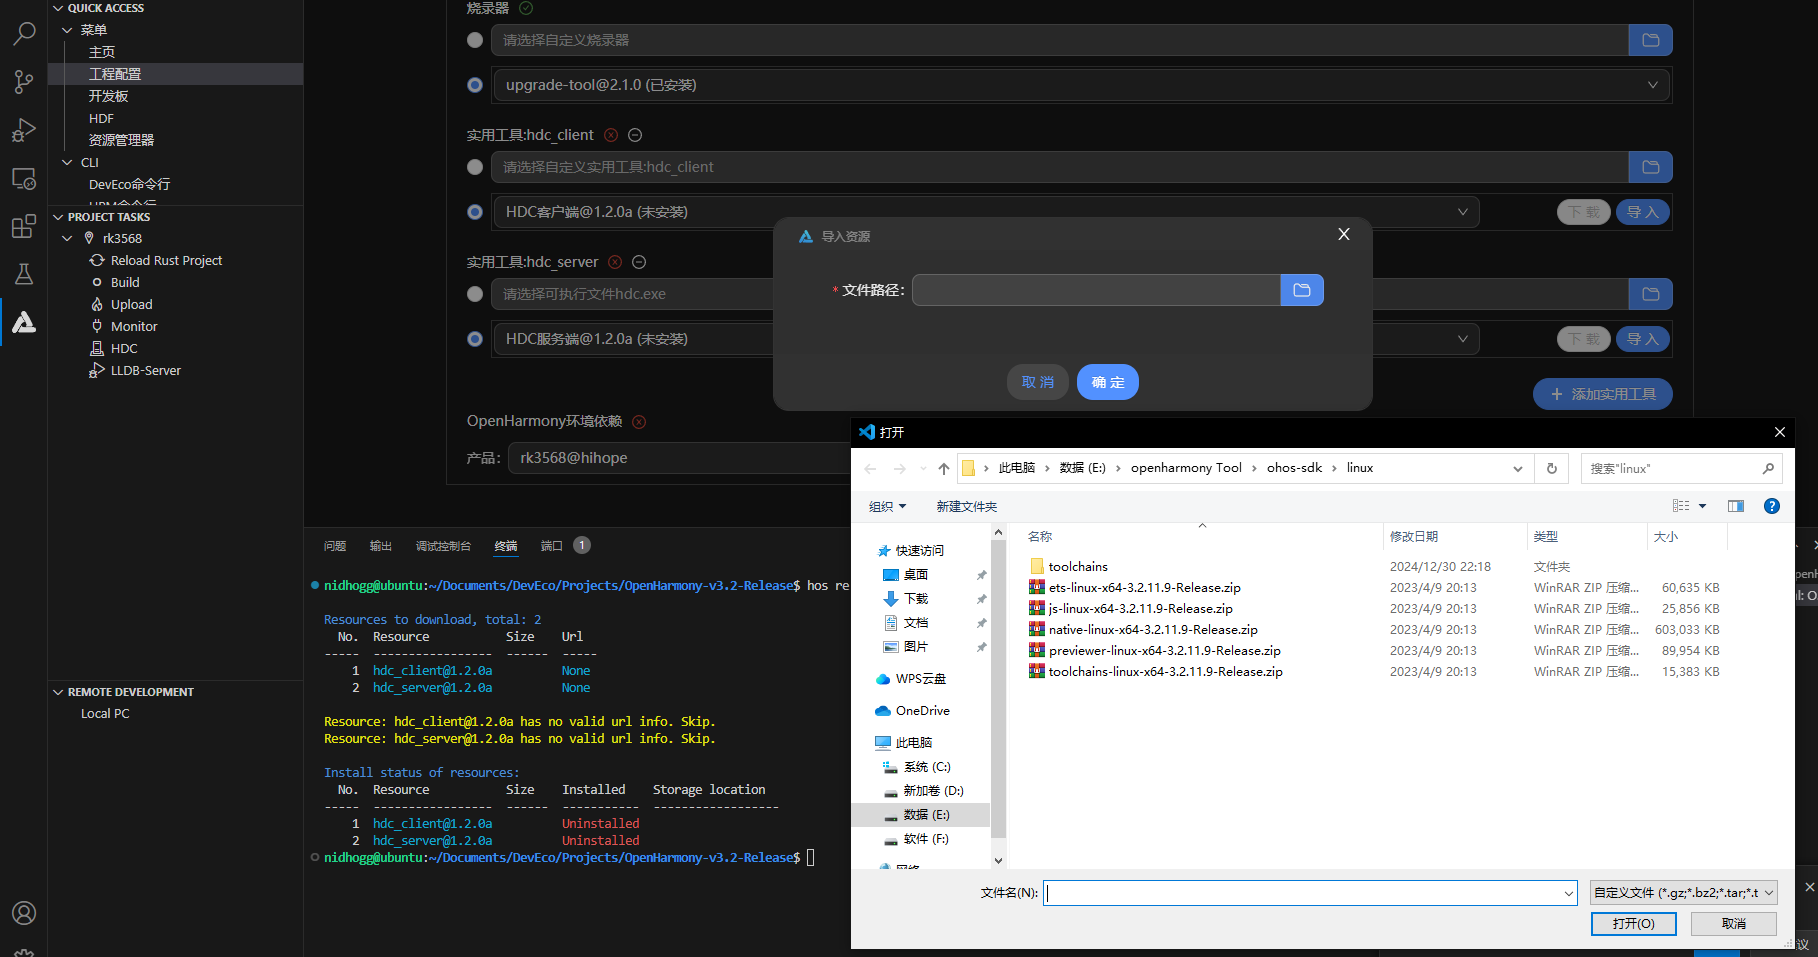This screenshot has width=1818, height=957.
Task: Refresh the file dialog location
Action: pos(1552,468)
